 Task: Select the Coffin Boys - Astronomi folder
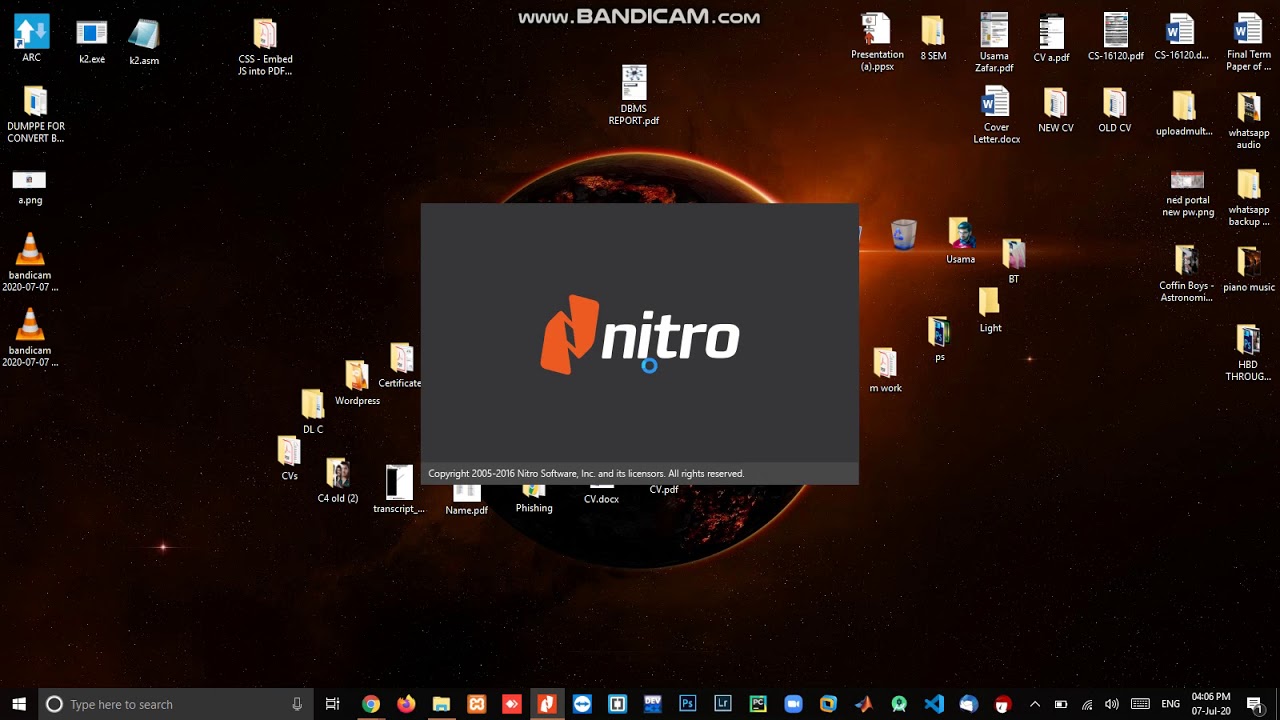1186,274
